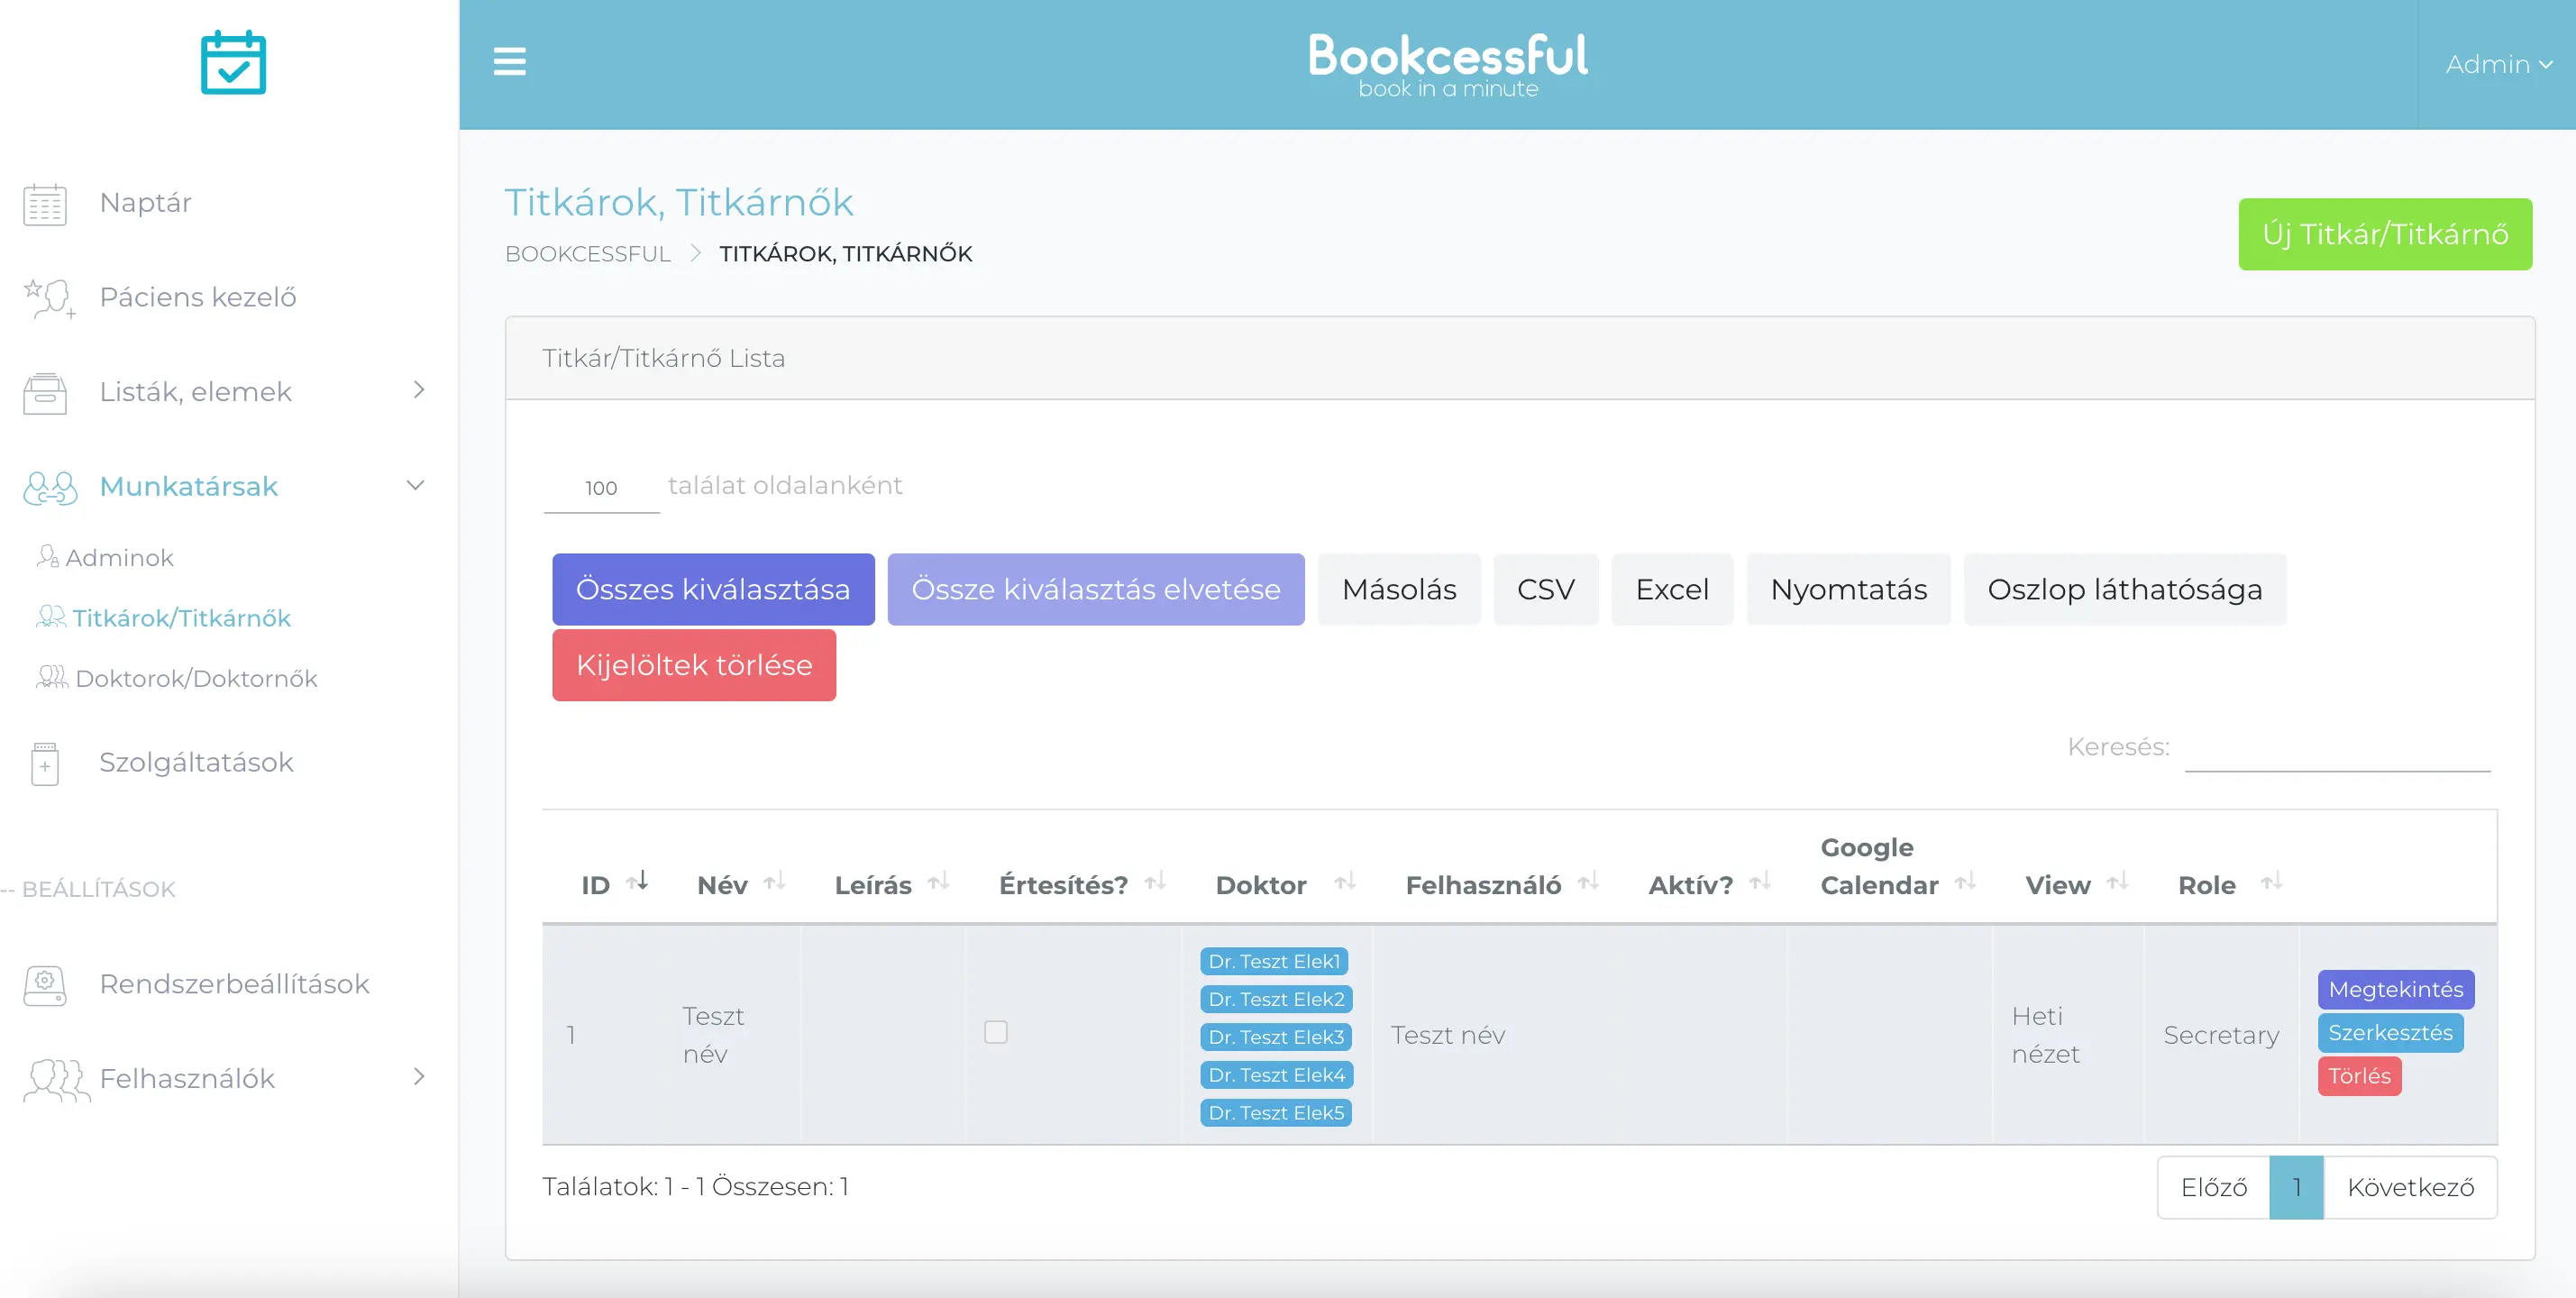Screen dimensions: 2576x1298
Task: Open Adminok submenu item
Action: tap(119, 558)
